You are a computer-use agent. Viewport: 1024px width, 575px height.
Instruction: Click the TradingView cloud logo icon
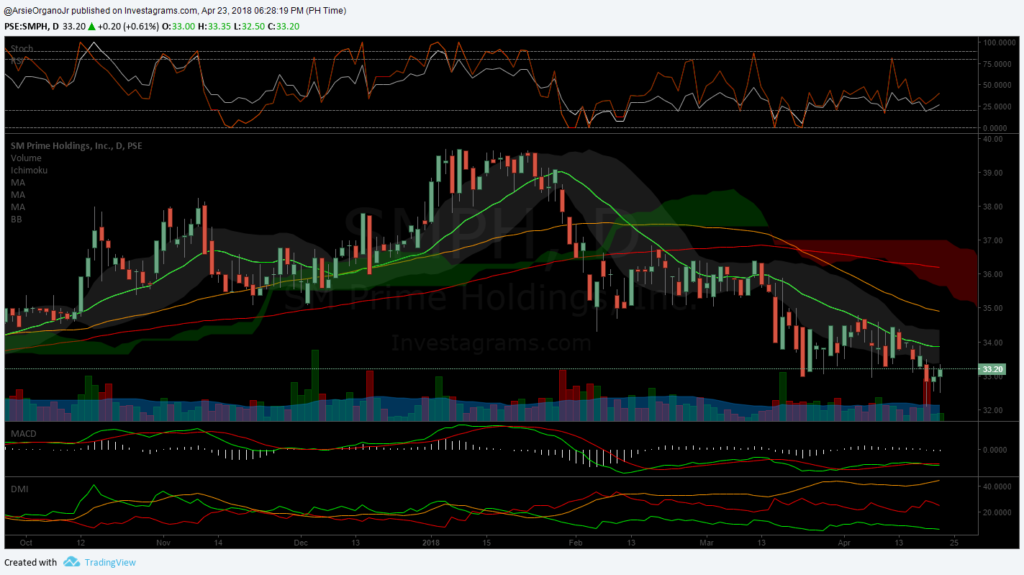click(72, 562)
